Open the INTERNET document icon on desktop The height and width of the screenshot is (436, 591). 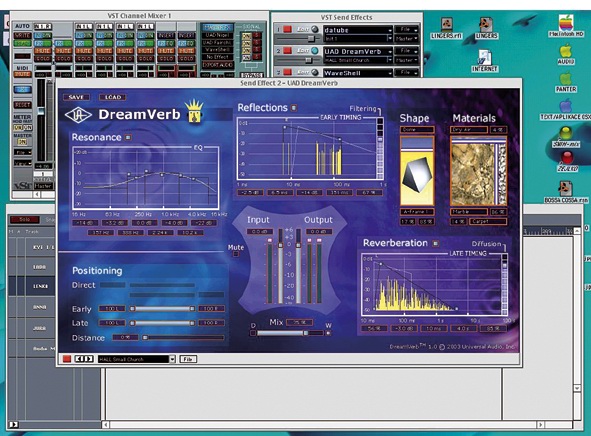click(x=485, y=57)
